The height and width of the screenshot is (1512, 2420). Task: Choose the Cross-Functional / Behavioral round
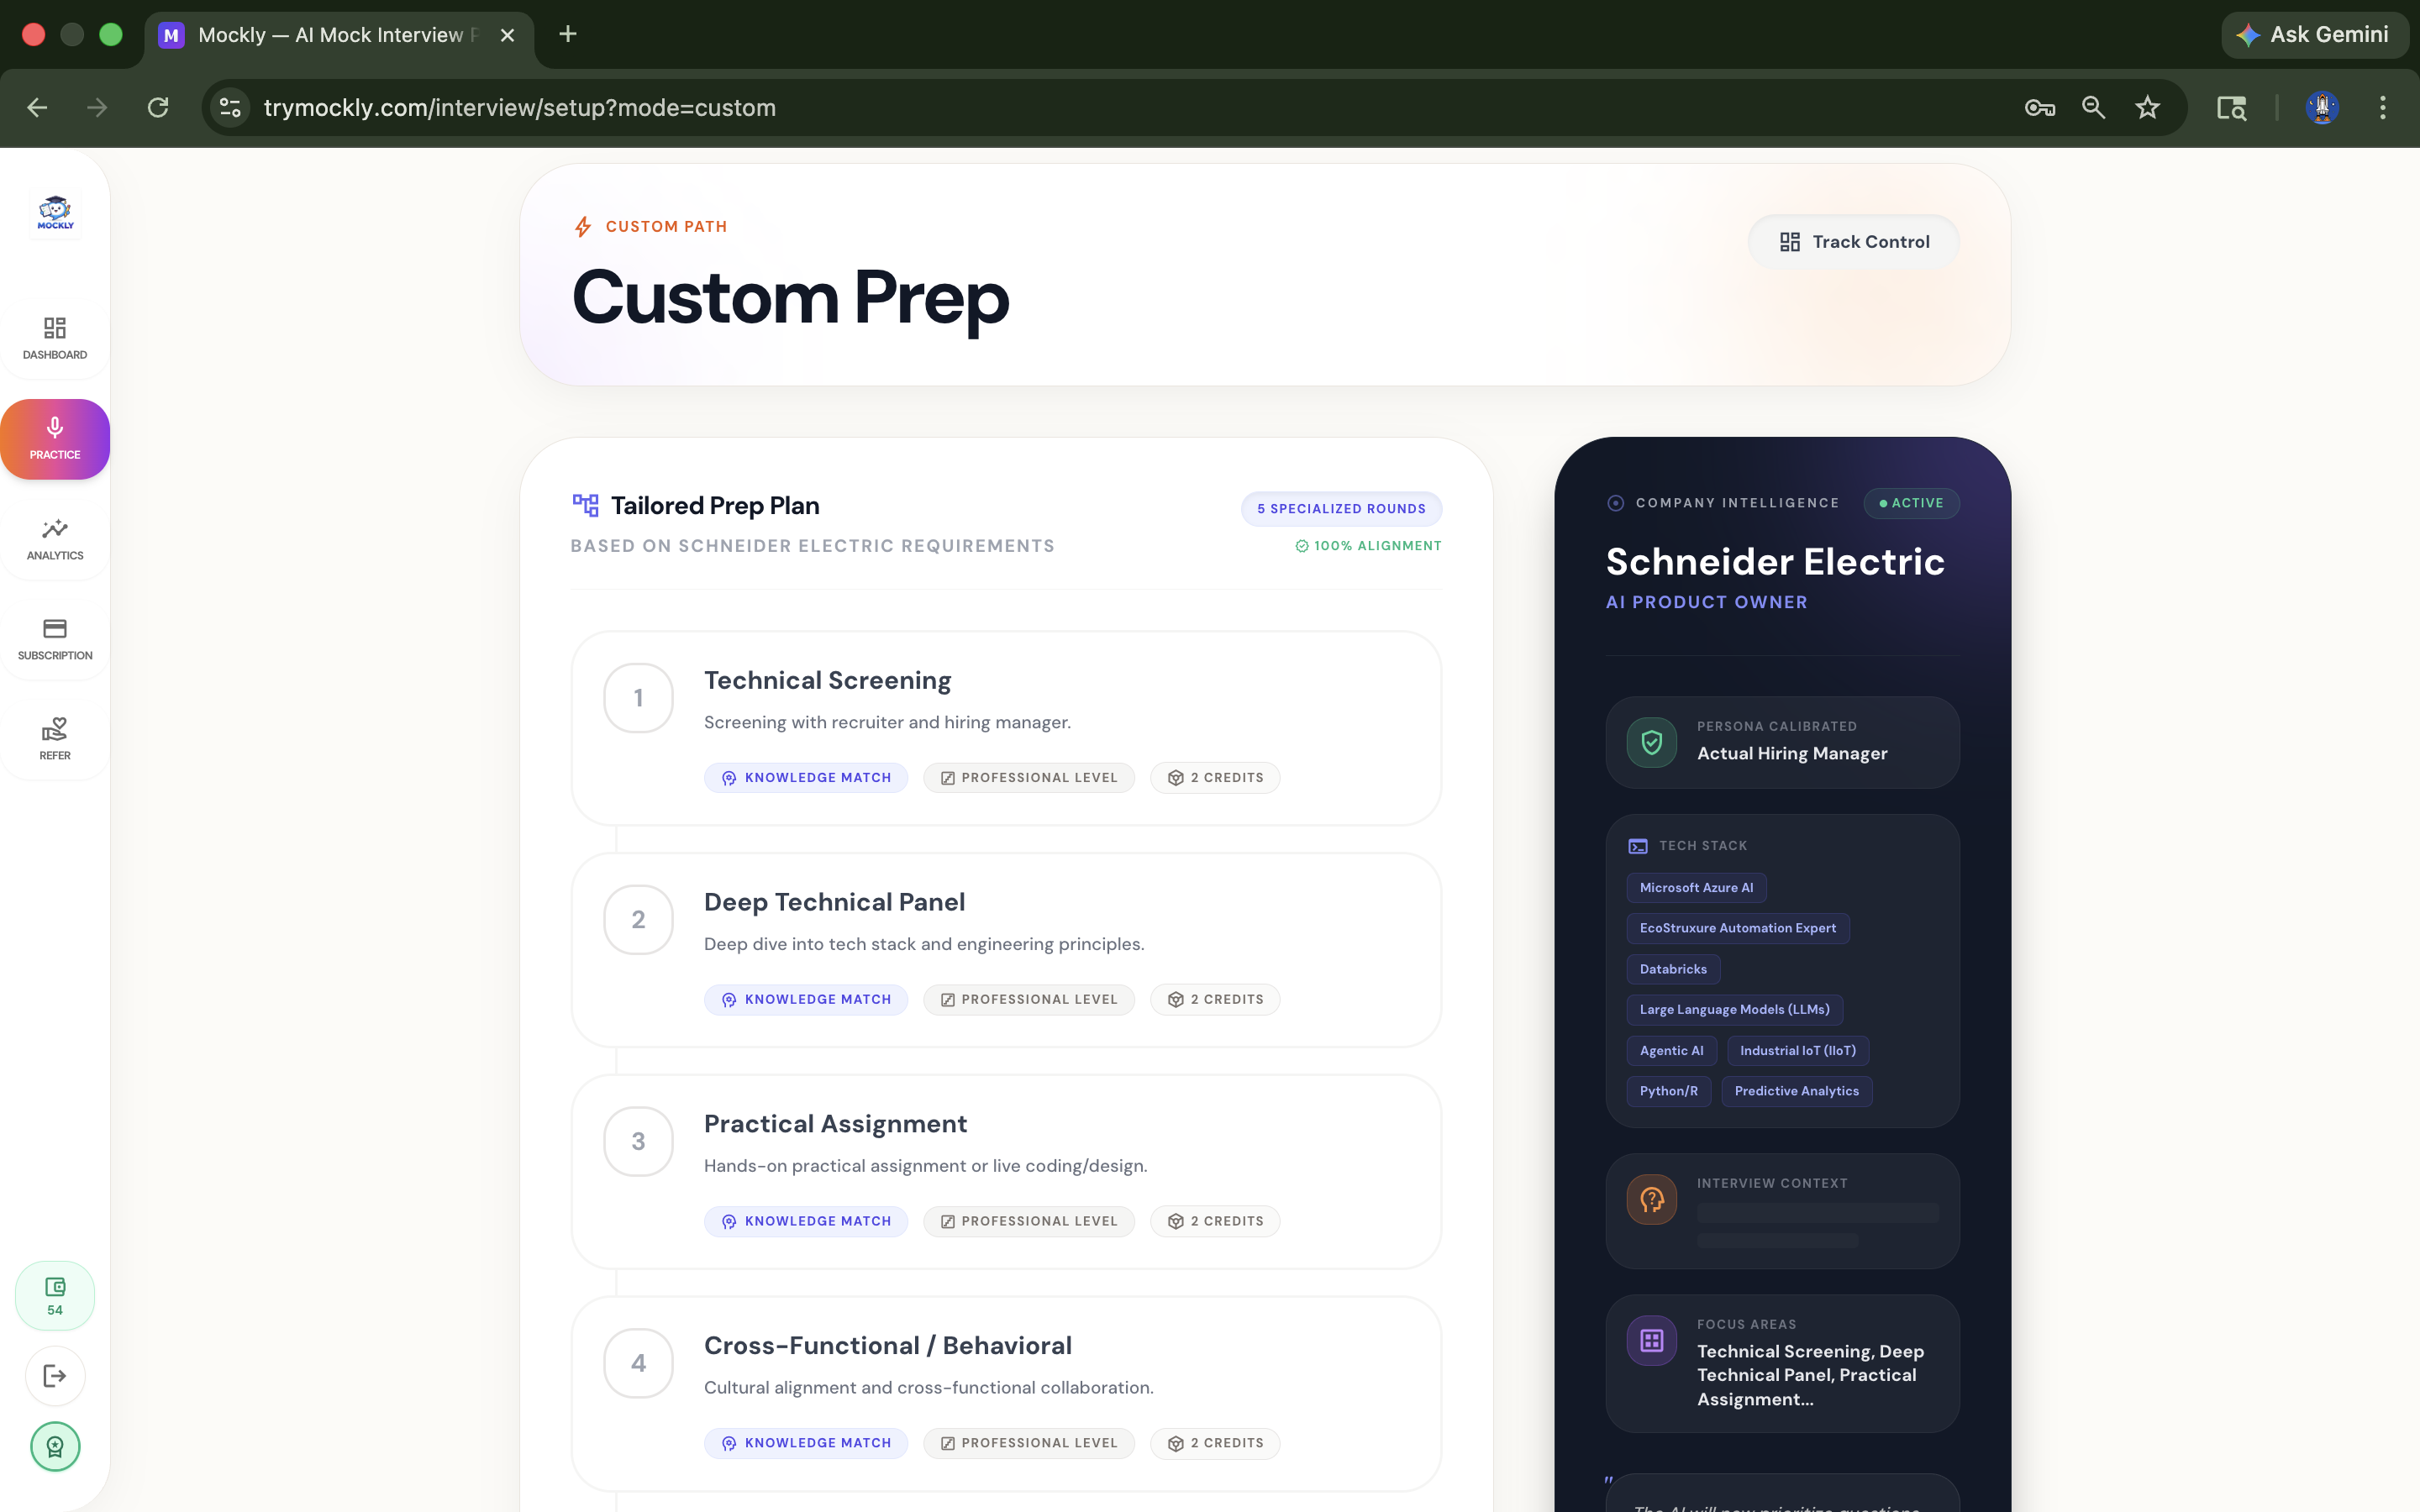(1005, 1393)
